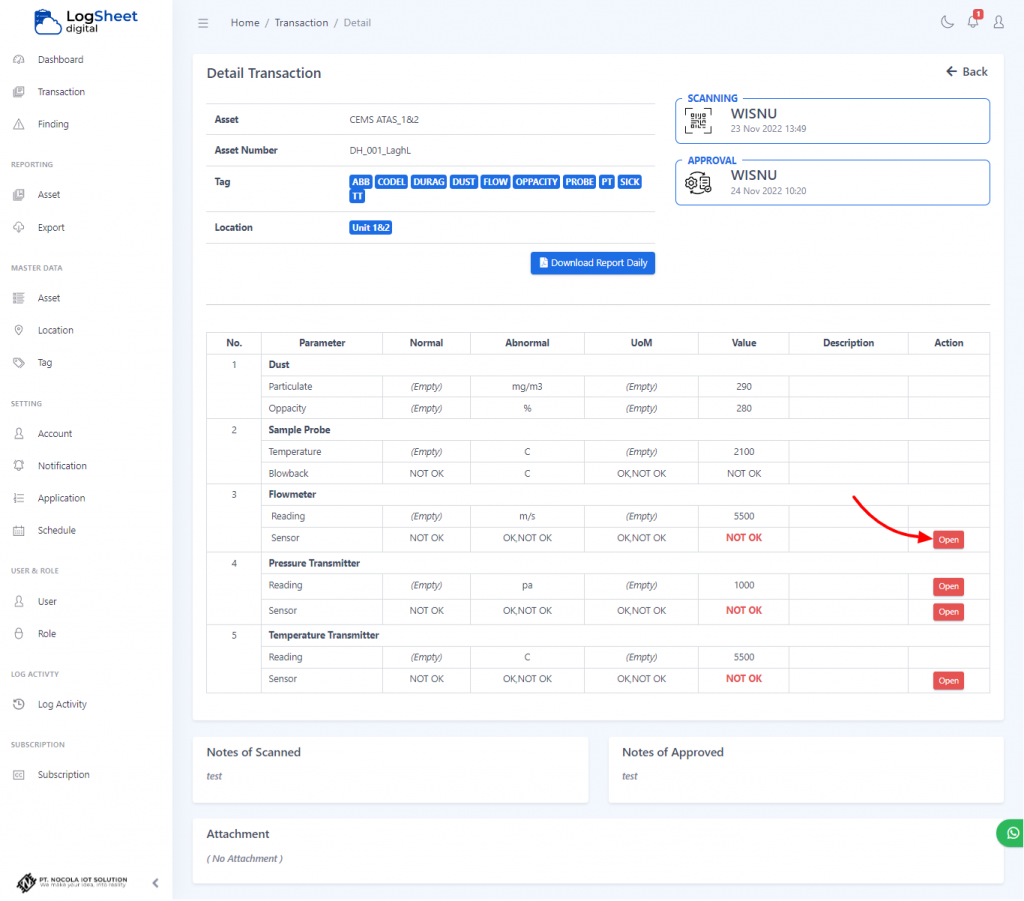This screenshot has height=901, width=1024.
Task: Click the Schedule calendar icon
Action: [x=19, y=530]
